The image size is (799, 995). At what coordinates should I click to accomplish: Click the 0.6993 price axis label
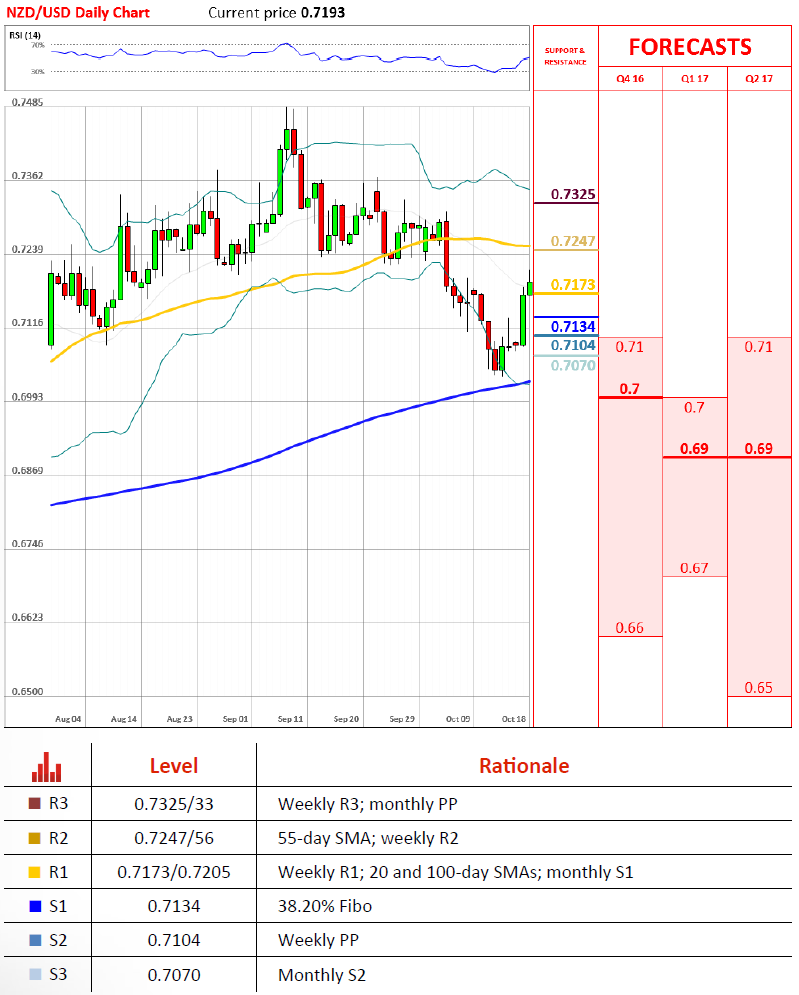pyautogui.click(x=27, y=397)
